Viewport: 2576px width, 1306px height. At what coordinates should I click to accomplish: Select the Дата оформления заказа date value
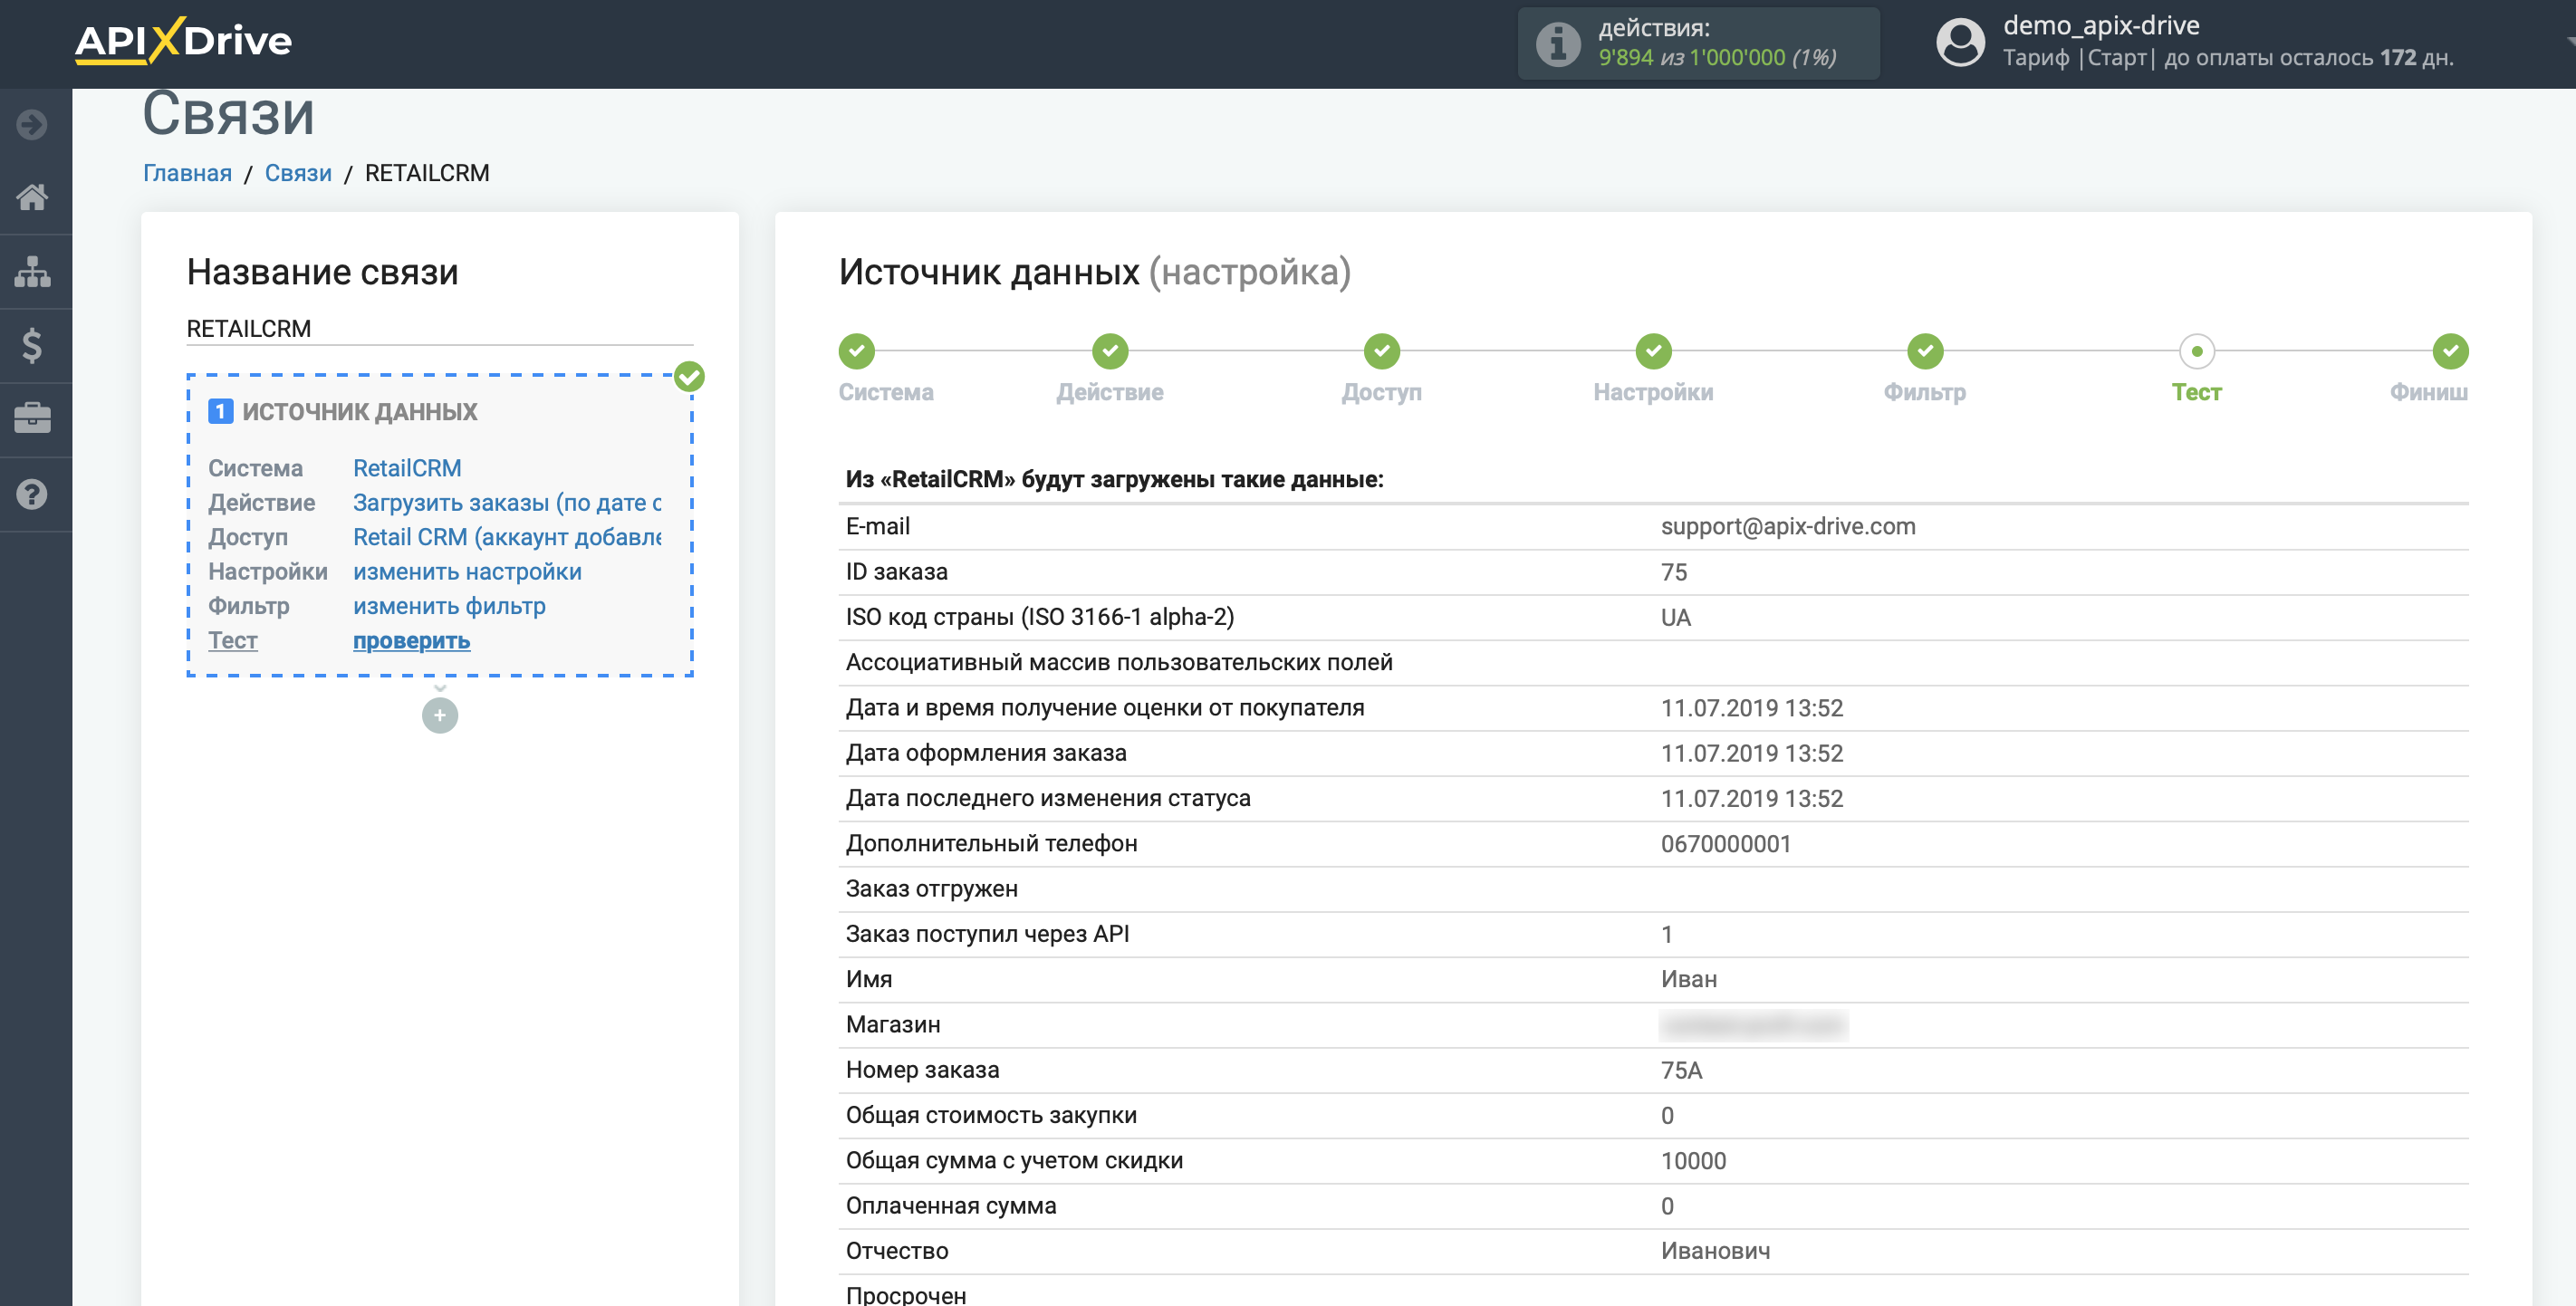[1752, 753]
